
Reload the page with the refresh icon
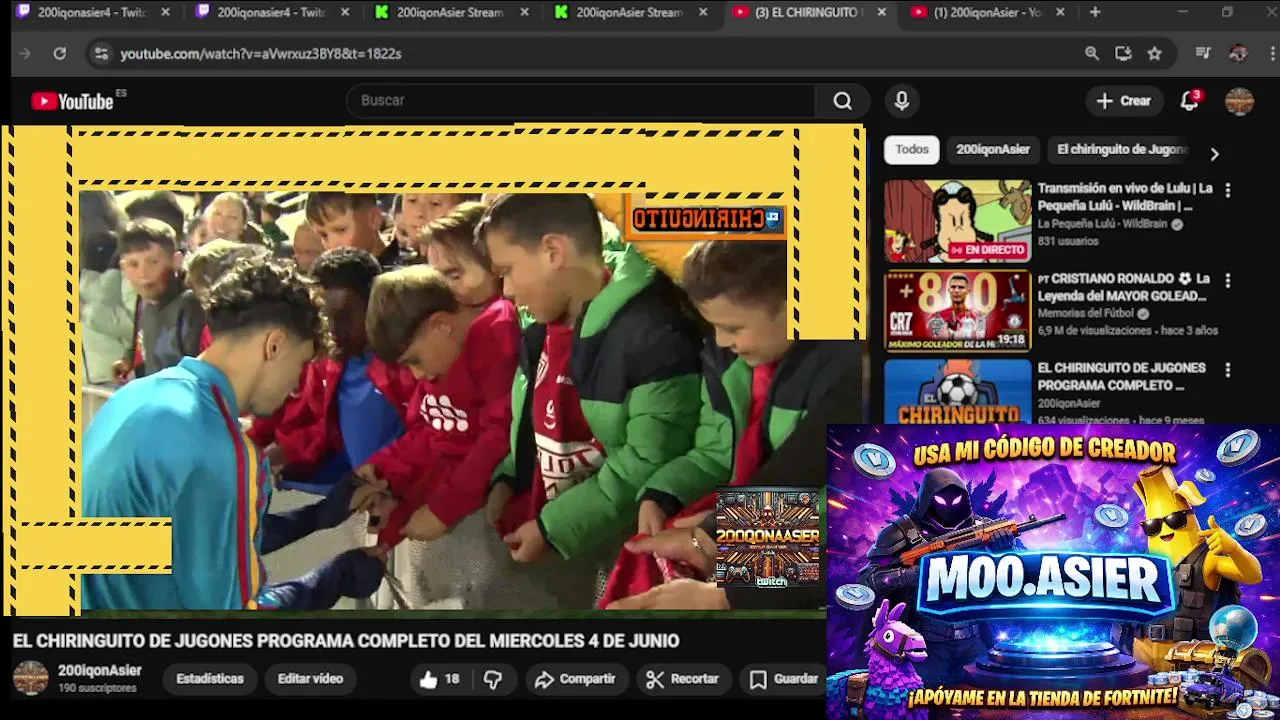click(60, 54)
